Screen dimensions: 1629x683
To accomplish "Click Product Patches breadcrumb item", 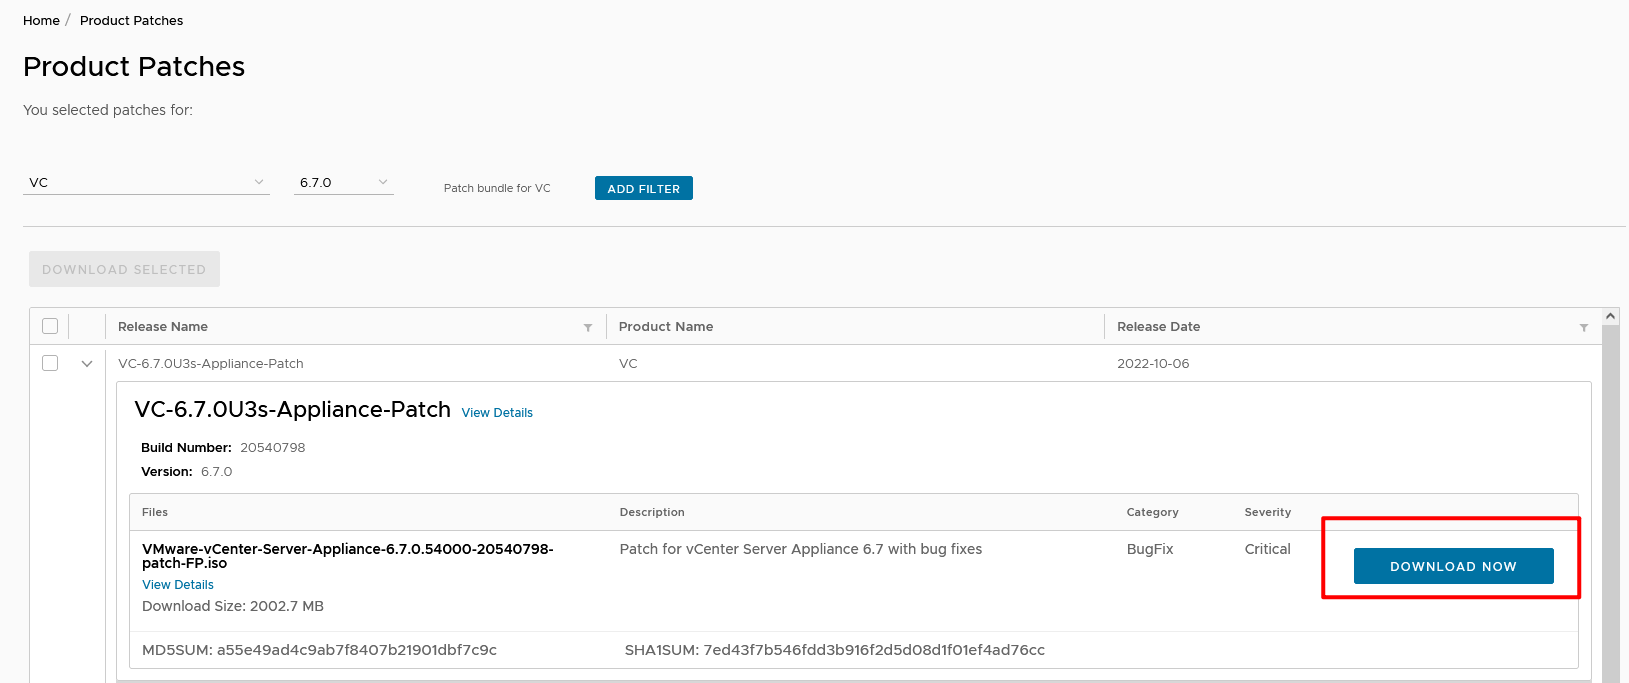I will [131, 20].
